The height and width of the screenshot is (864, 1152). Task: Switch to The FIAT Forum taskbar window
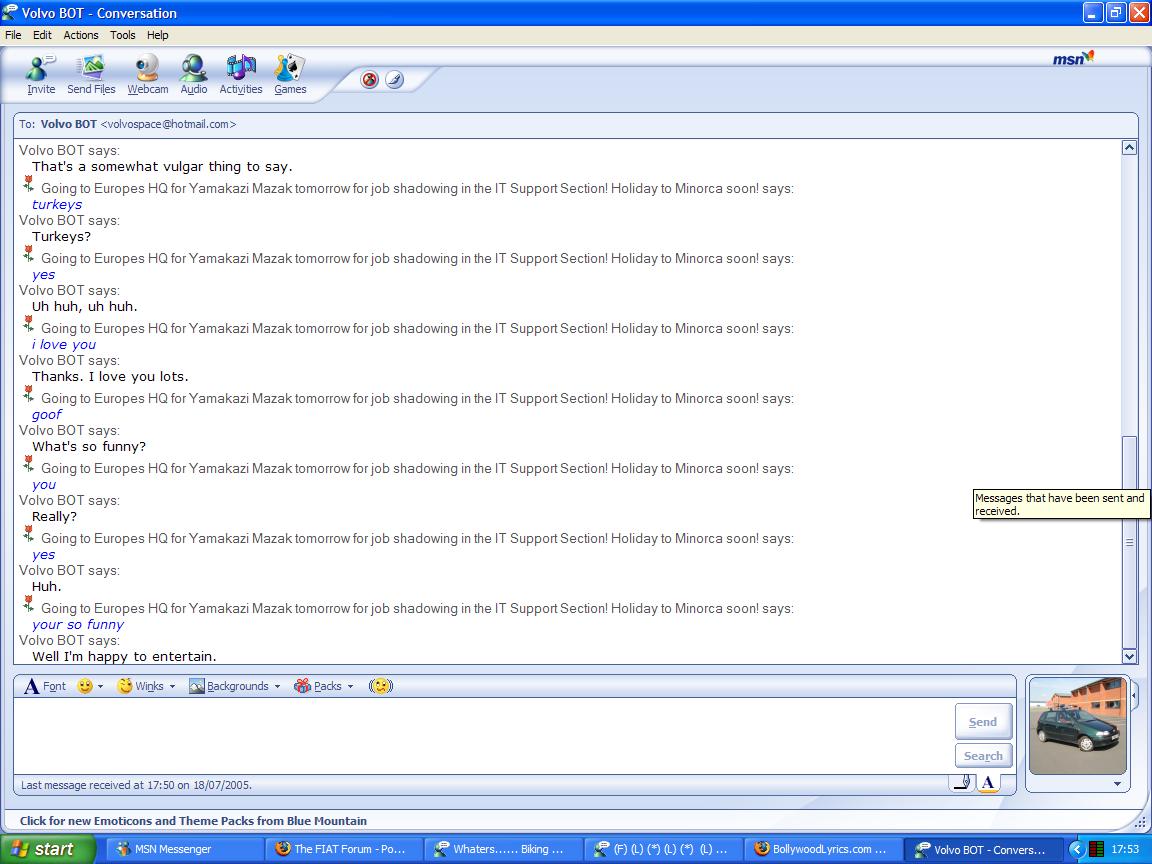343,849
